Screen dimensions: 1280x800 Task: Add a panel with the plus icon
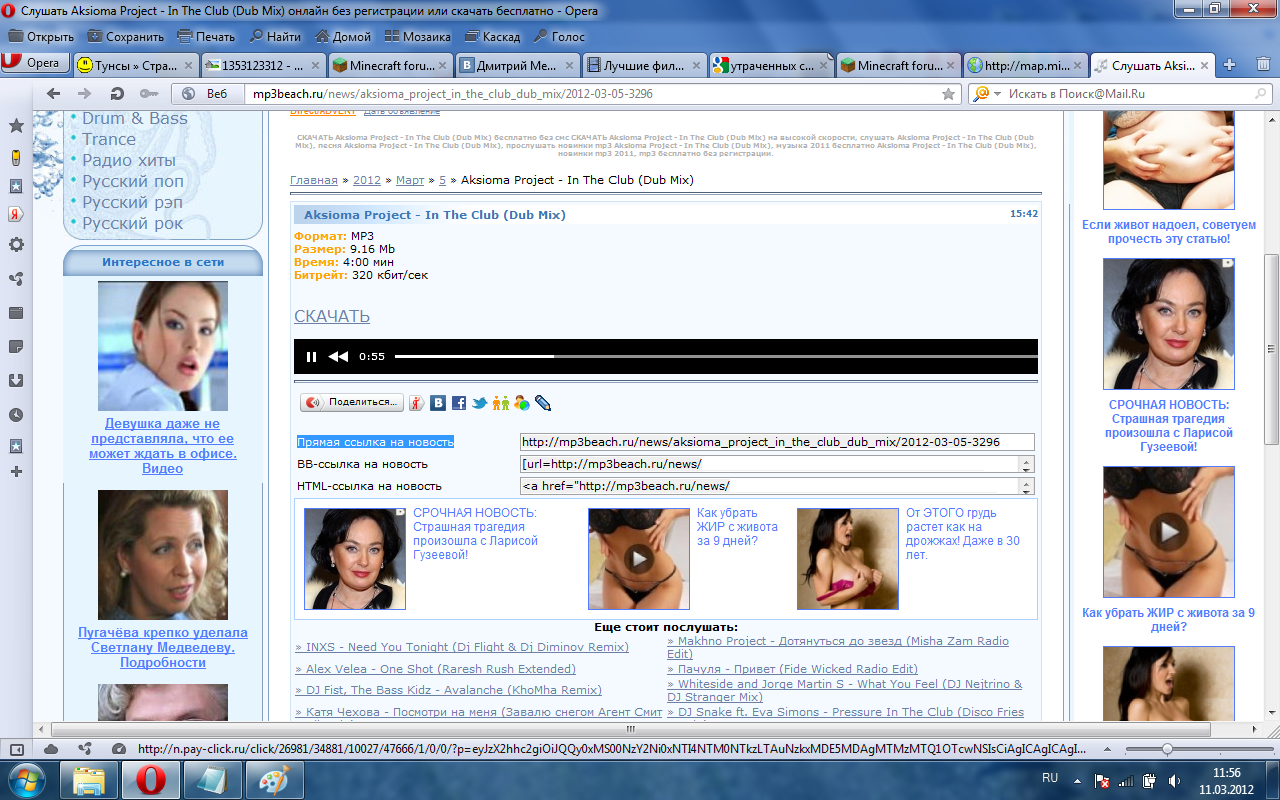[x=16, y=470]
